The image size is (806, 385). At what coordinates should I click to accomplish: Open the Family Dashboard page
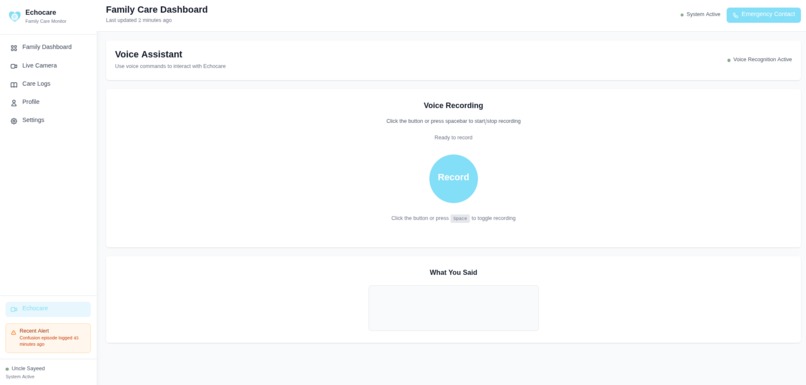(x=48, y=47)
